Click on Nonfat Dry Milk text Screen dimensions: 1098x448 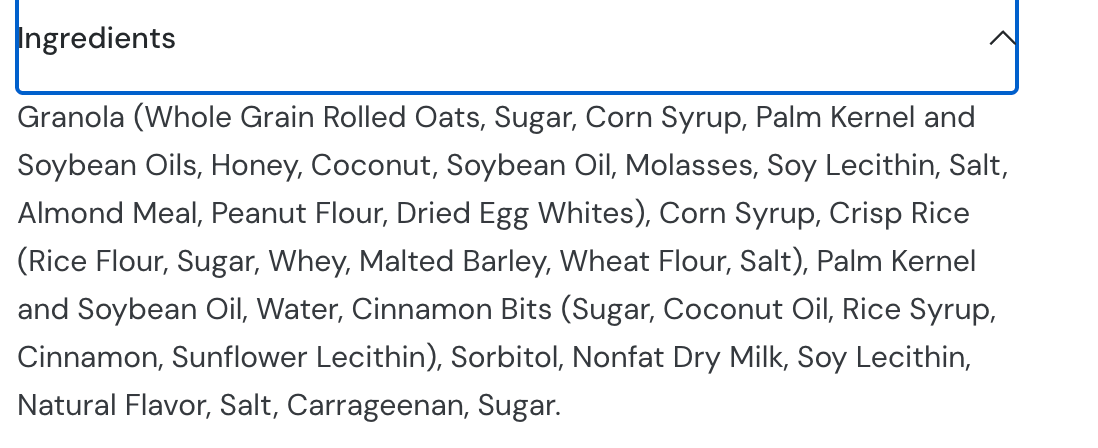coord(676,358)
